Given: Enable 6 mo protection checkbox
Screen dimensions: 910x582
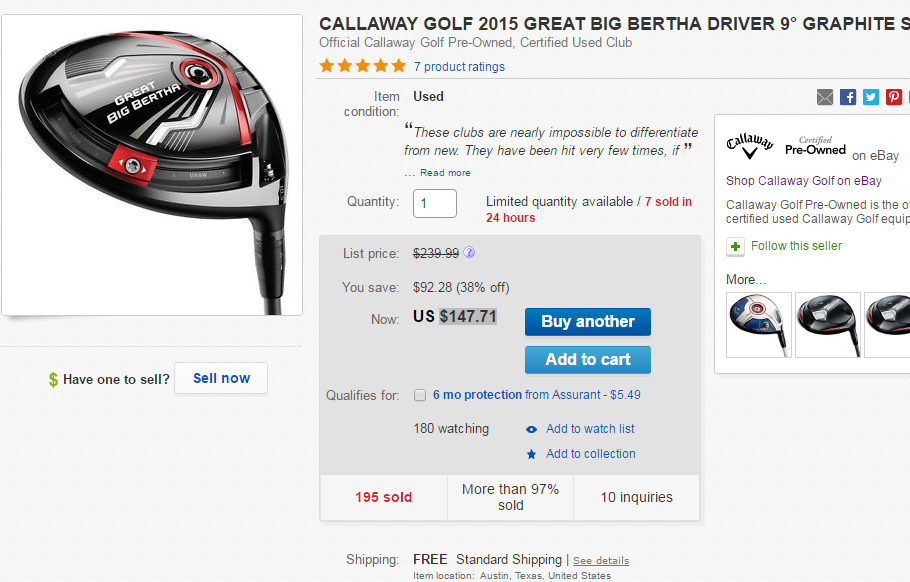Looking at the screenshot, I should [x=420, y=395].
